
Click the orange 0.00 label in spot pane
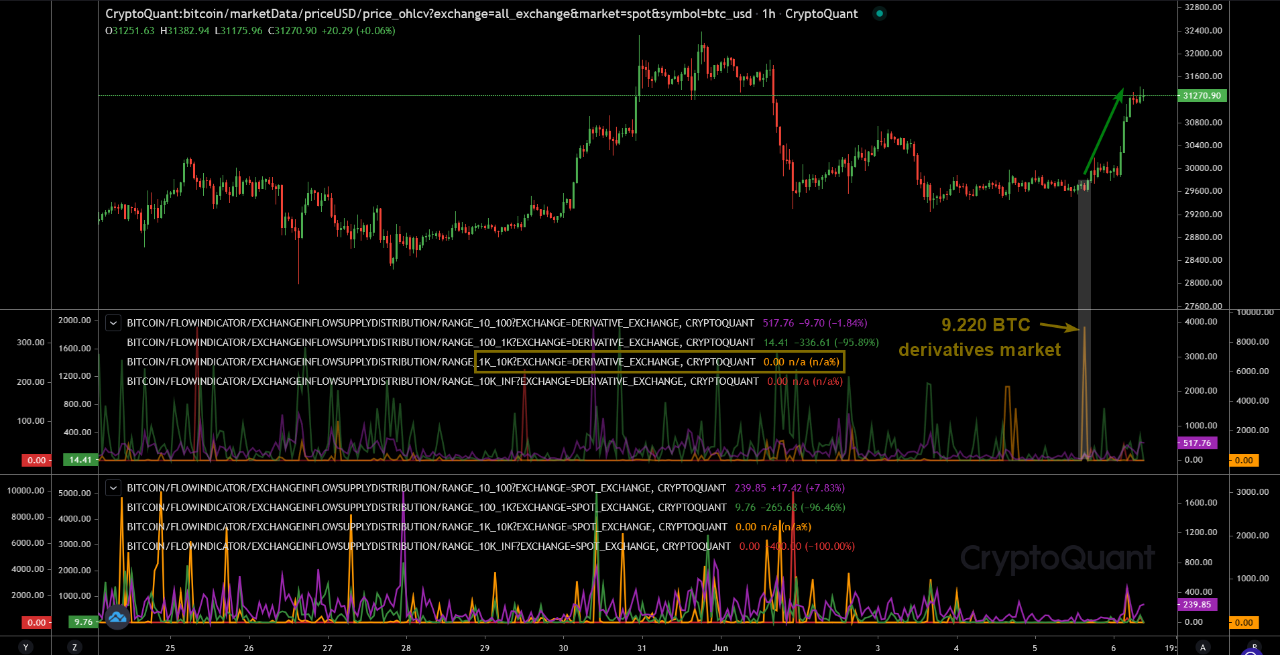point(1242,622)
